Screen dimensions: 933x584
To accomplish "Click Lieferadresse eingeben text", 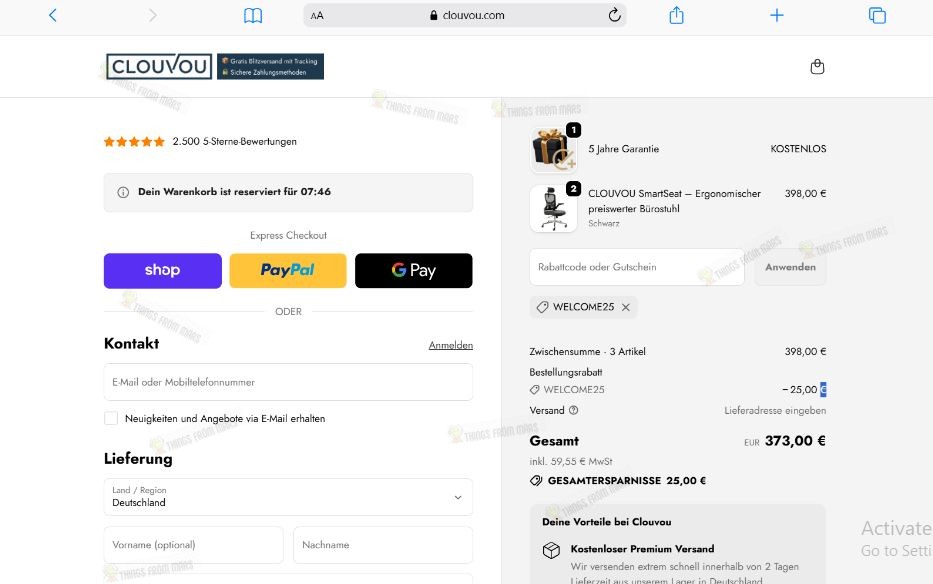I will tap(775, 410).
